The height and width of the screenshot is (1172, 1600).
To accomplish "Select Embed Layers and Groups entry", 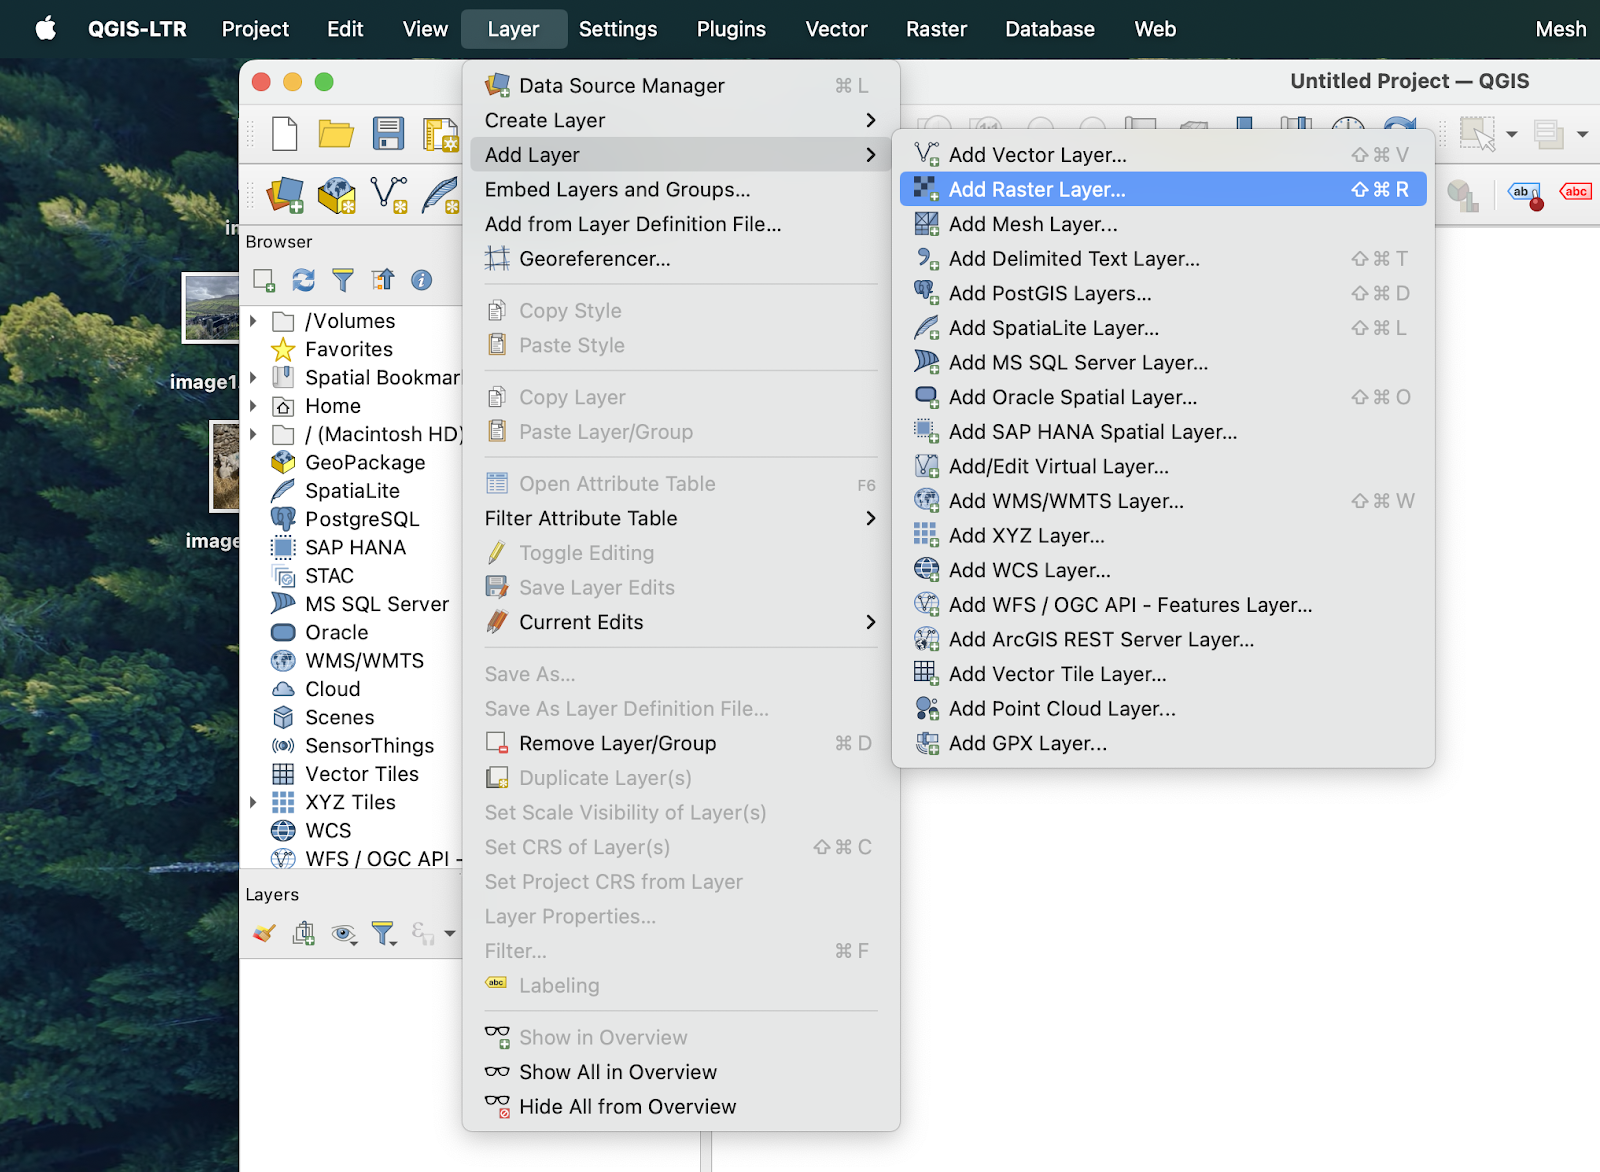I will (681, 189).
